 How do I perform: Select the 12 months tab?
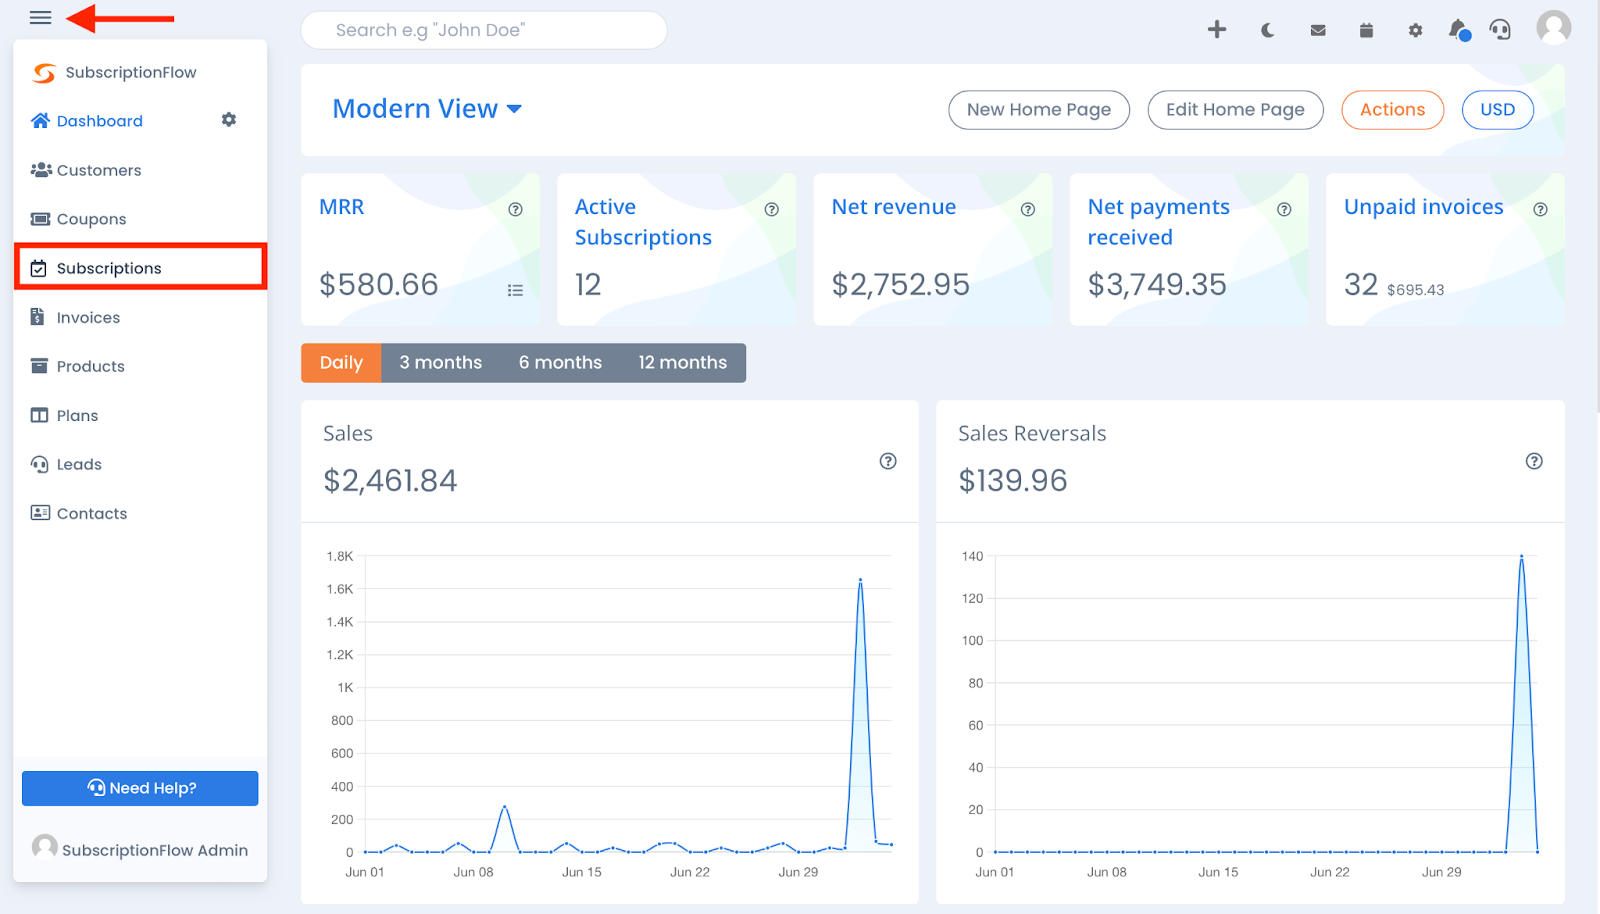point(683,363)
